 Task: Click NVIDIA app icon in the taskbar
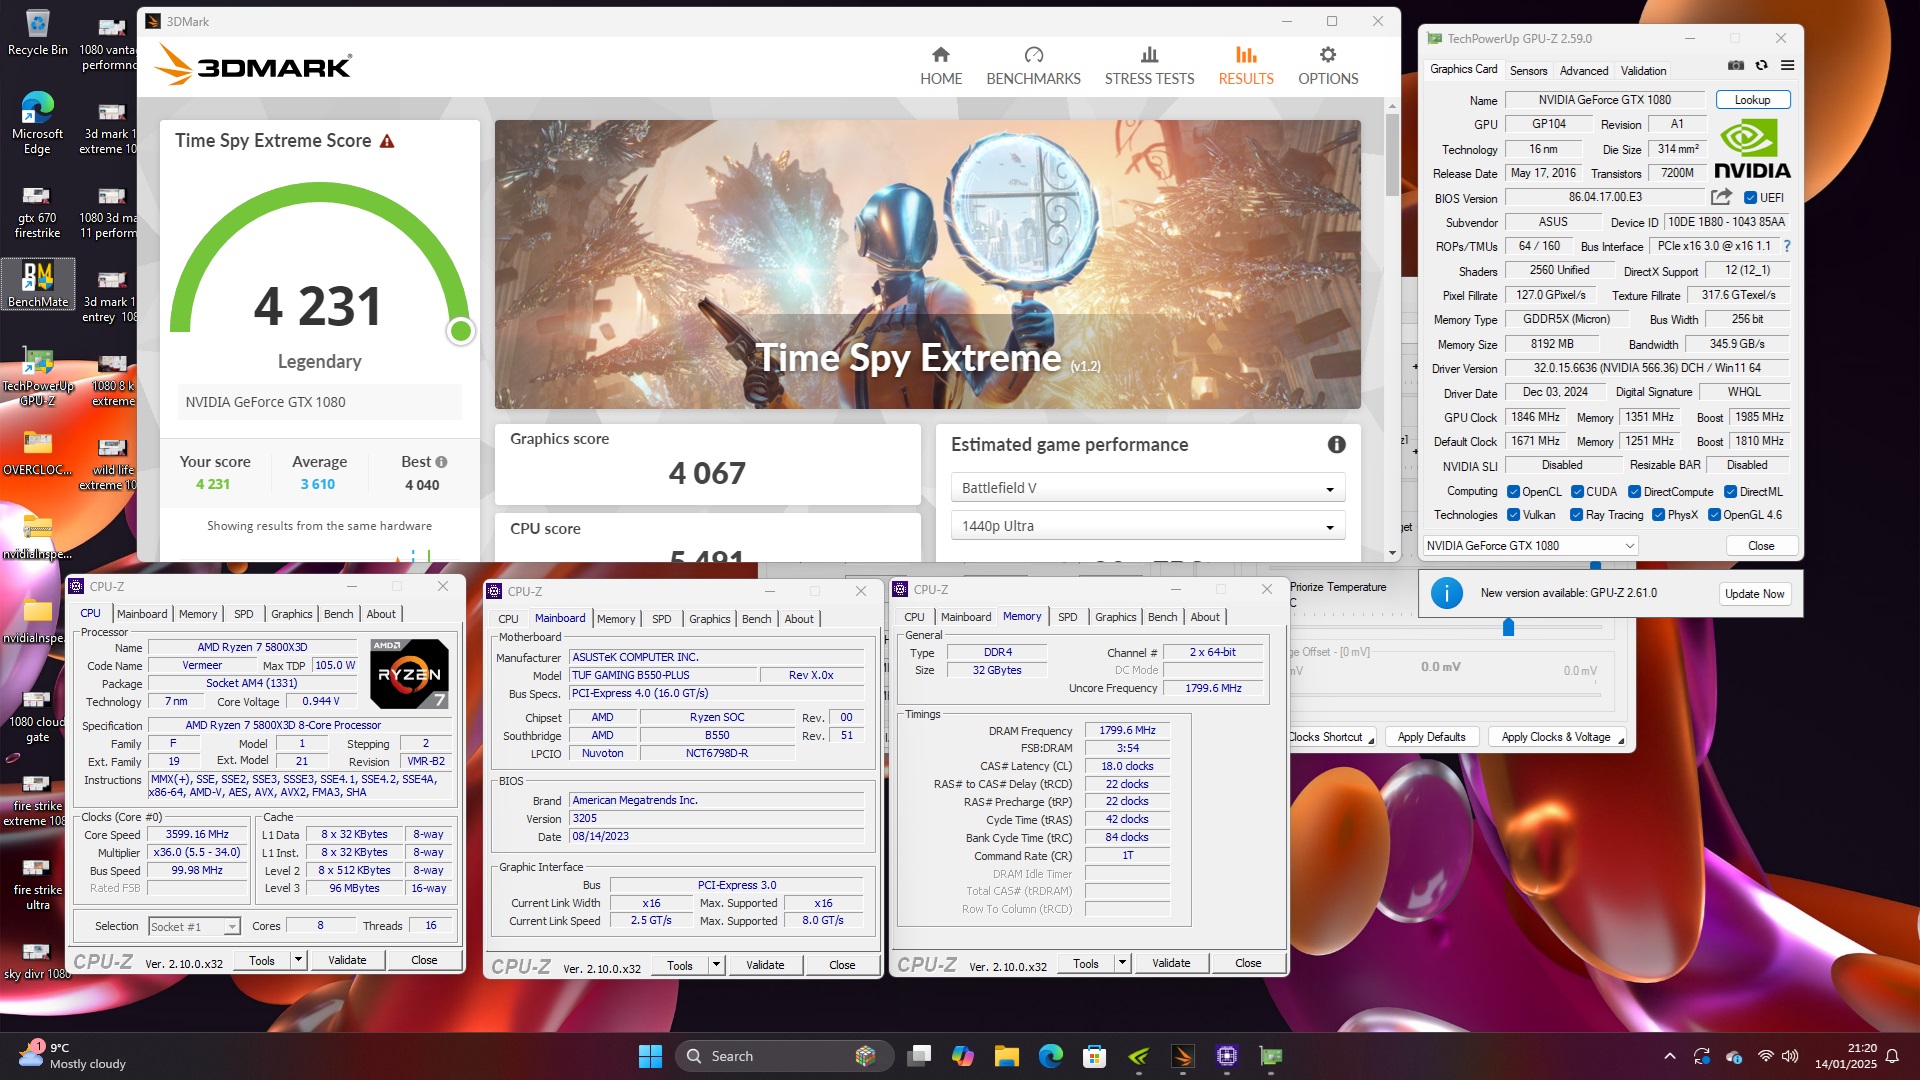(x=1139, y=1056)
